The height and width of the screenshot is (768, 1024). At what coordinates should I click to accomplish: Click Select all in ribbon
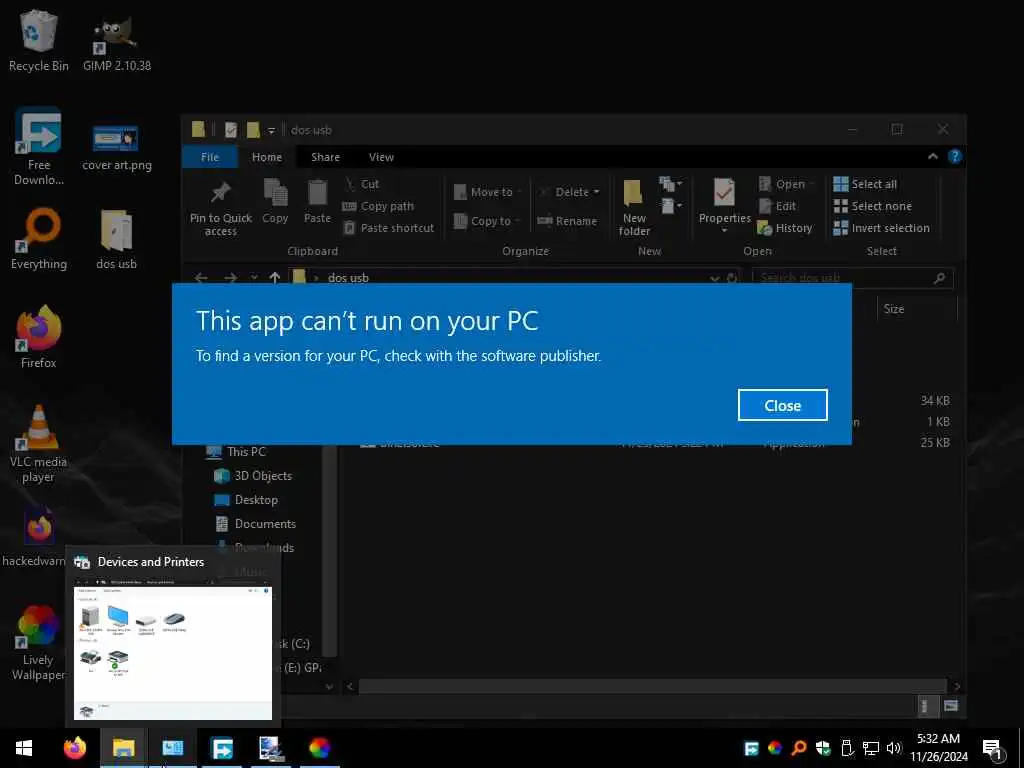(x=865, y=184)
